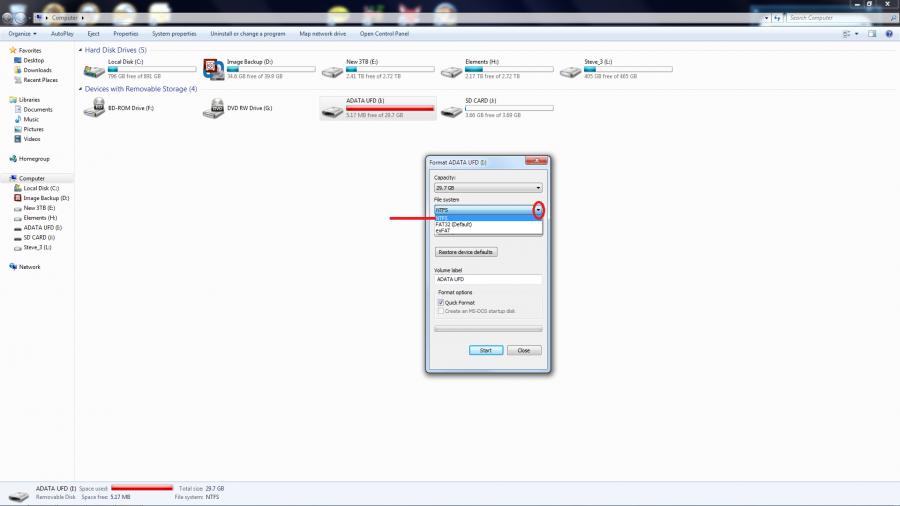The image size is (900, 506).
Task: Select New 3TB (E:) in navigation tree
Action: tap(39, 208)
